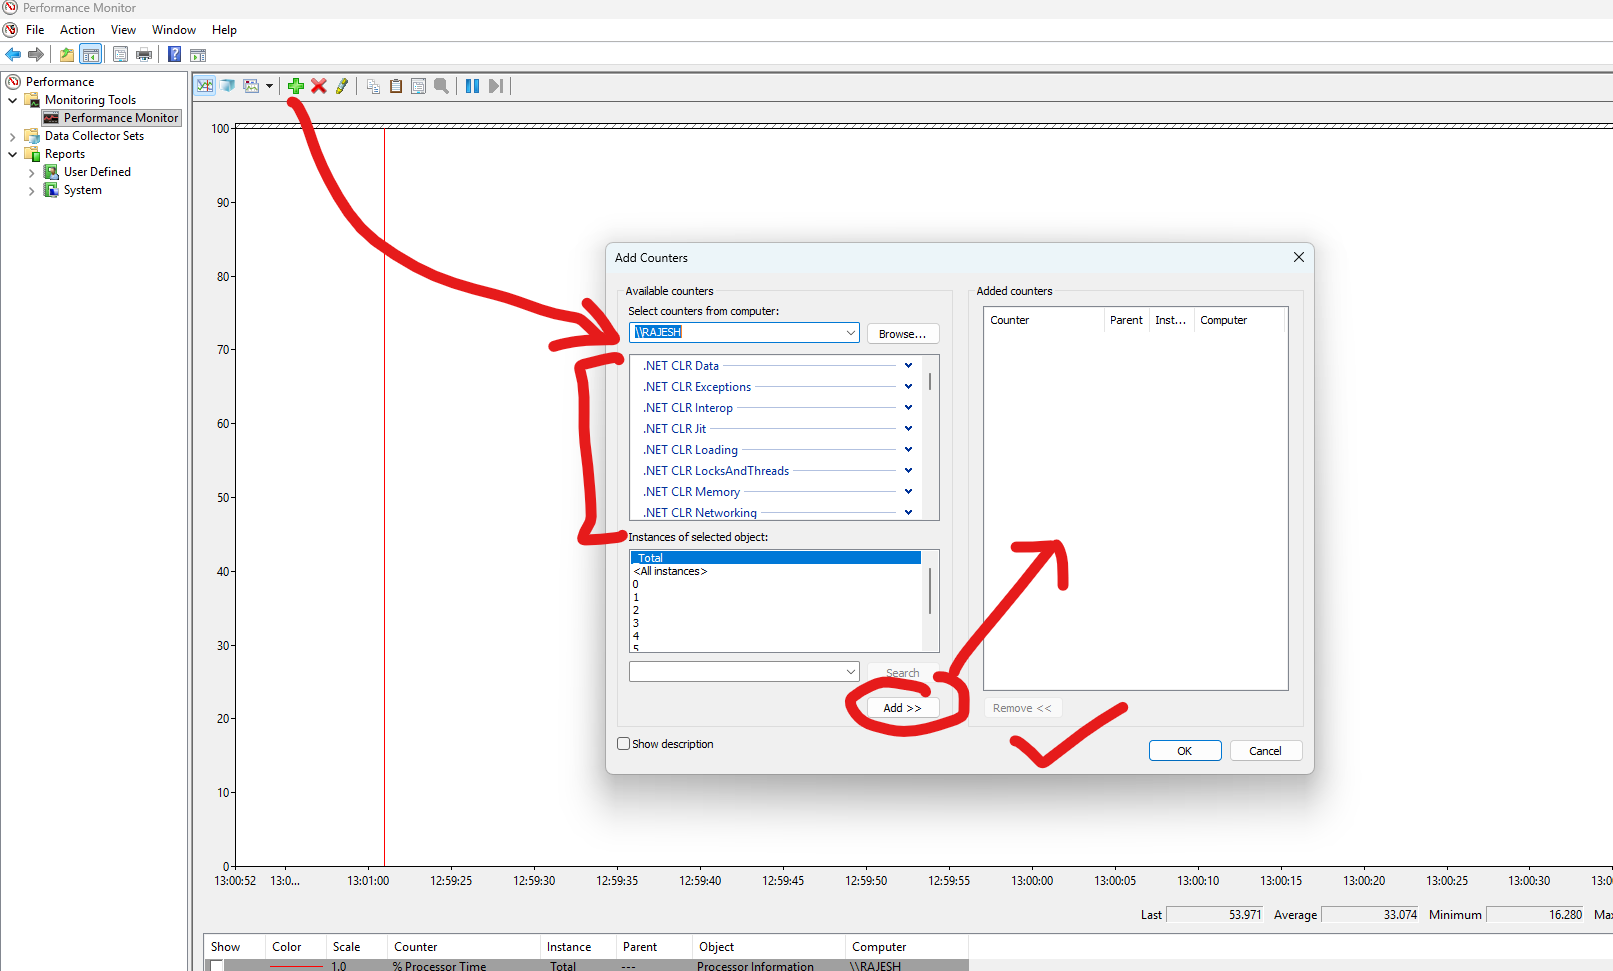Click the blue Help question mark icon
This screenshot has height=971, width=1613.
[174, 54]
